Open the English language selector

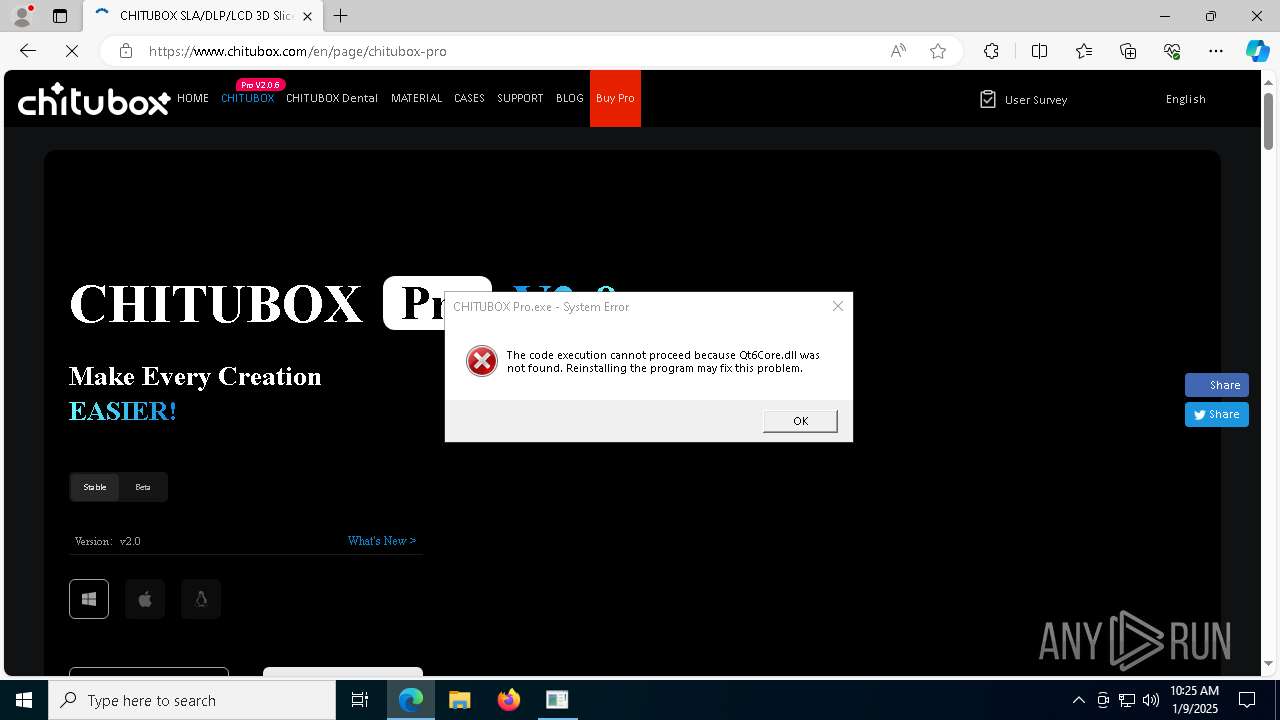coord(1185,99)
